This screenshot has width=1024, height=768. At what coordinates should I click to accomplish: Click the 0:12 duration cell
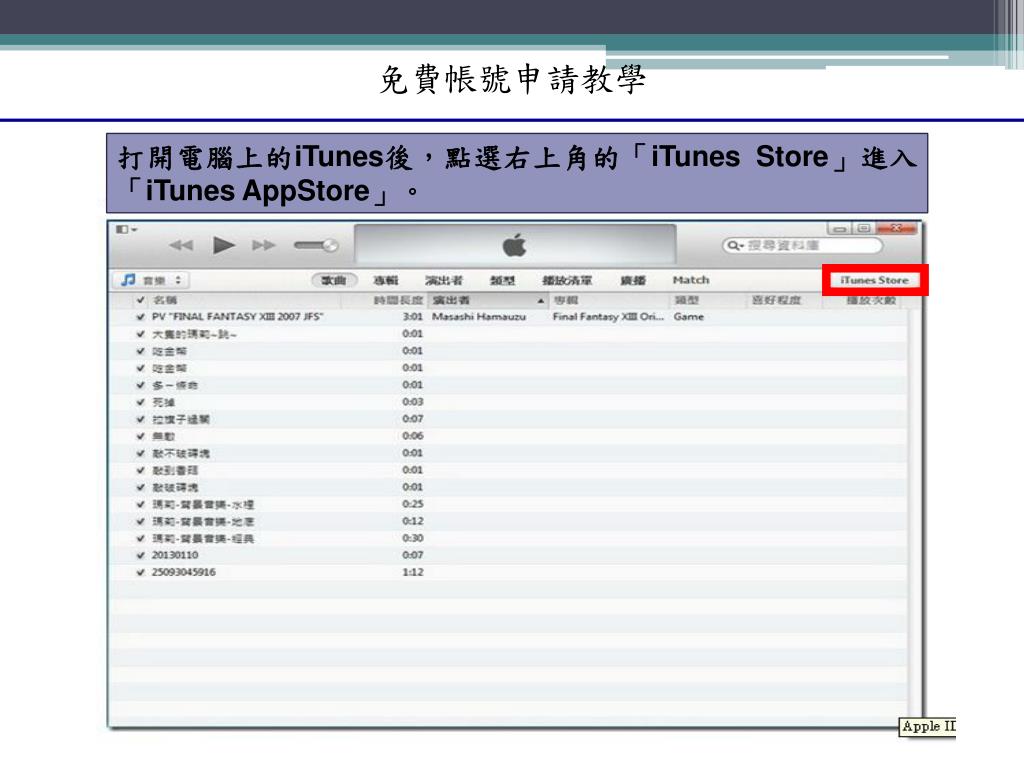click(413, 521)
